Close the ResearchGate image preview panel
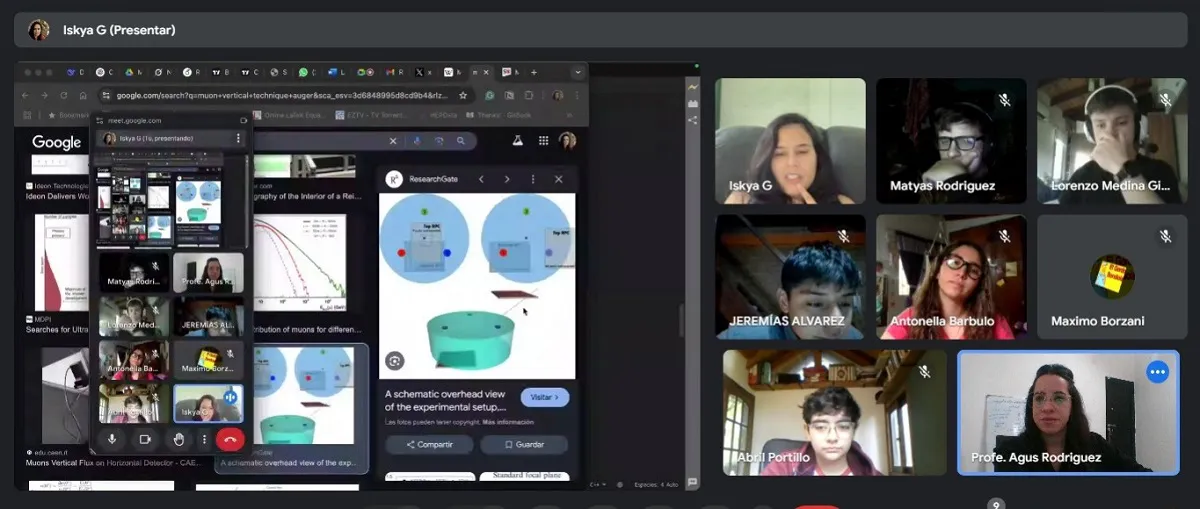This screenshot has height=509, width=1200. 558,179
